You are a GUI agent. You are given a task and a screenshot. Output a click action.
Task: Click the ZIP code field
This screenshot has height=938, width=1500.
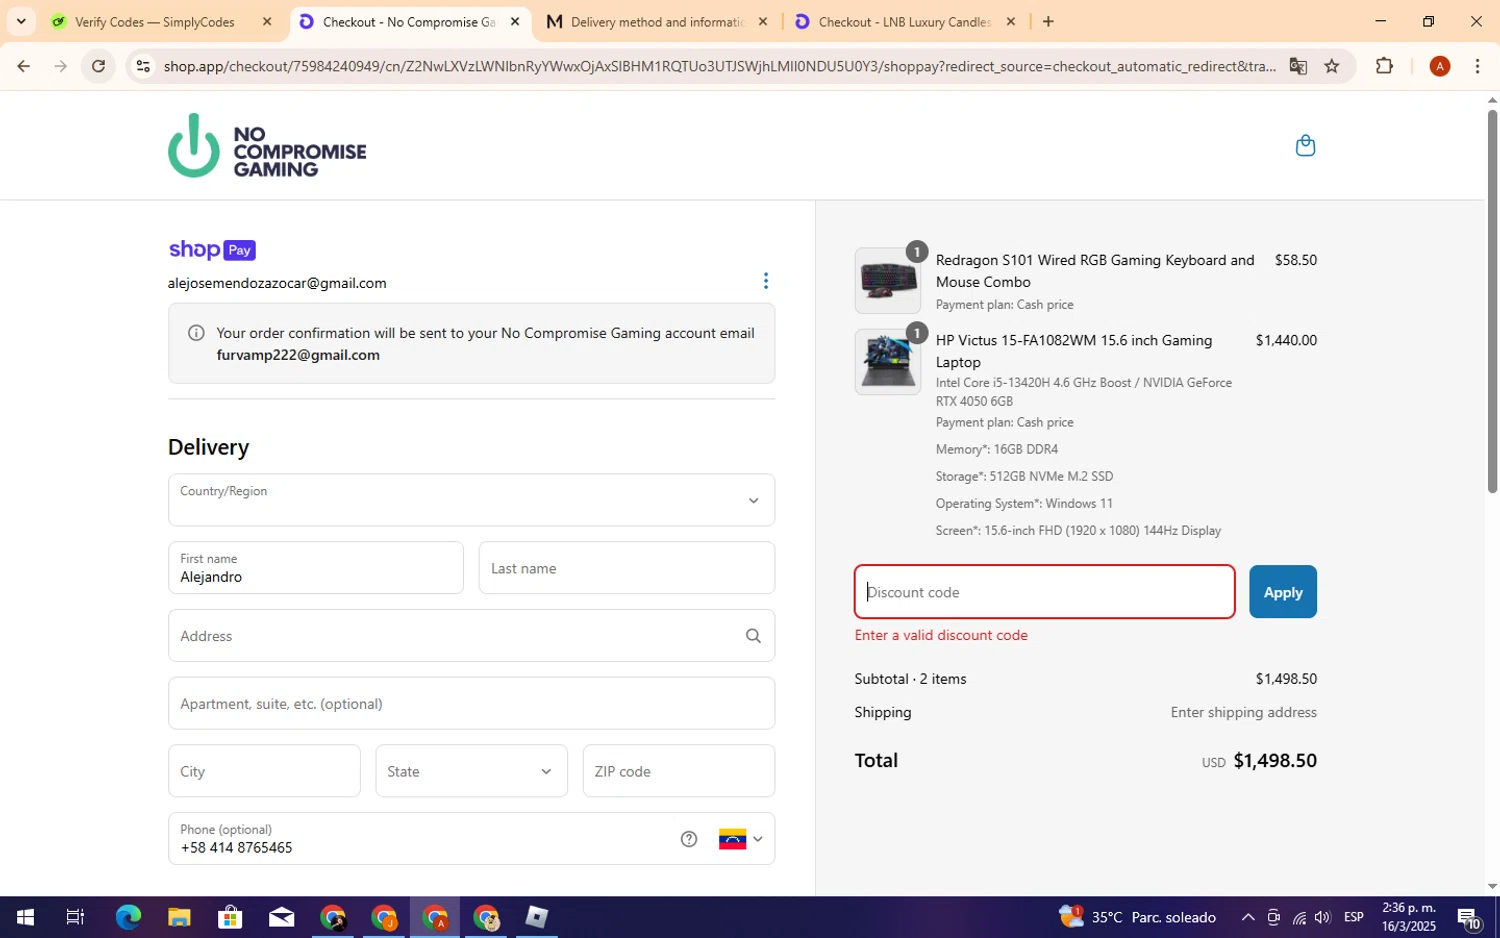[678, 771]
